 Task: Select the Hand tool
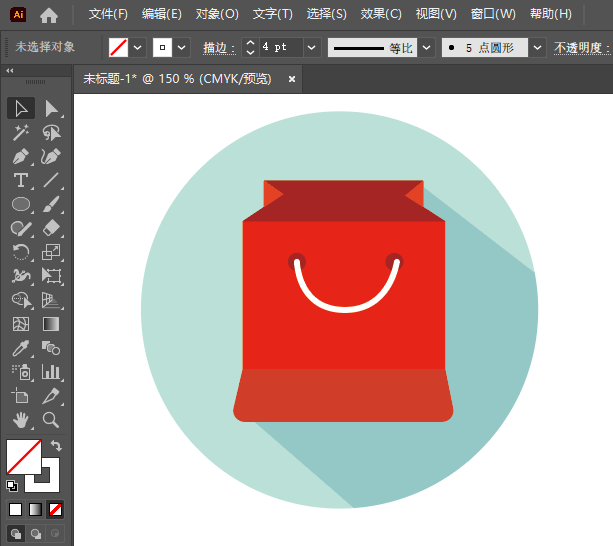[x=21, y=420]
